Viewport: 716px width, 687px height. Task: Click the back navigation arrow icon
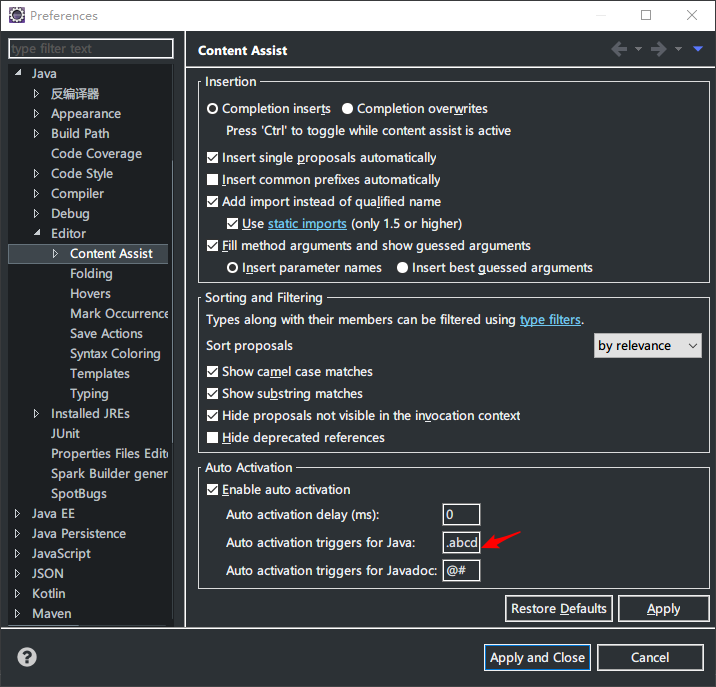[x=619, y=50]
